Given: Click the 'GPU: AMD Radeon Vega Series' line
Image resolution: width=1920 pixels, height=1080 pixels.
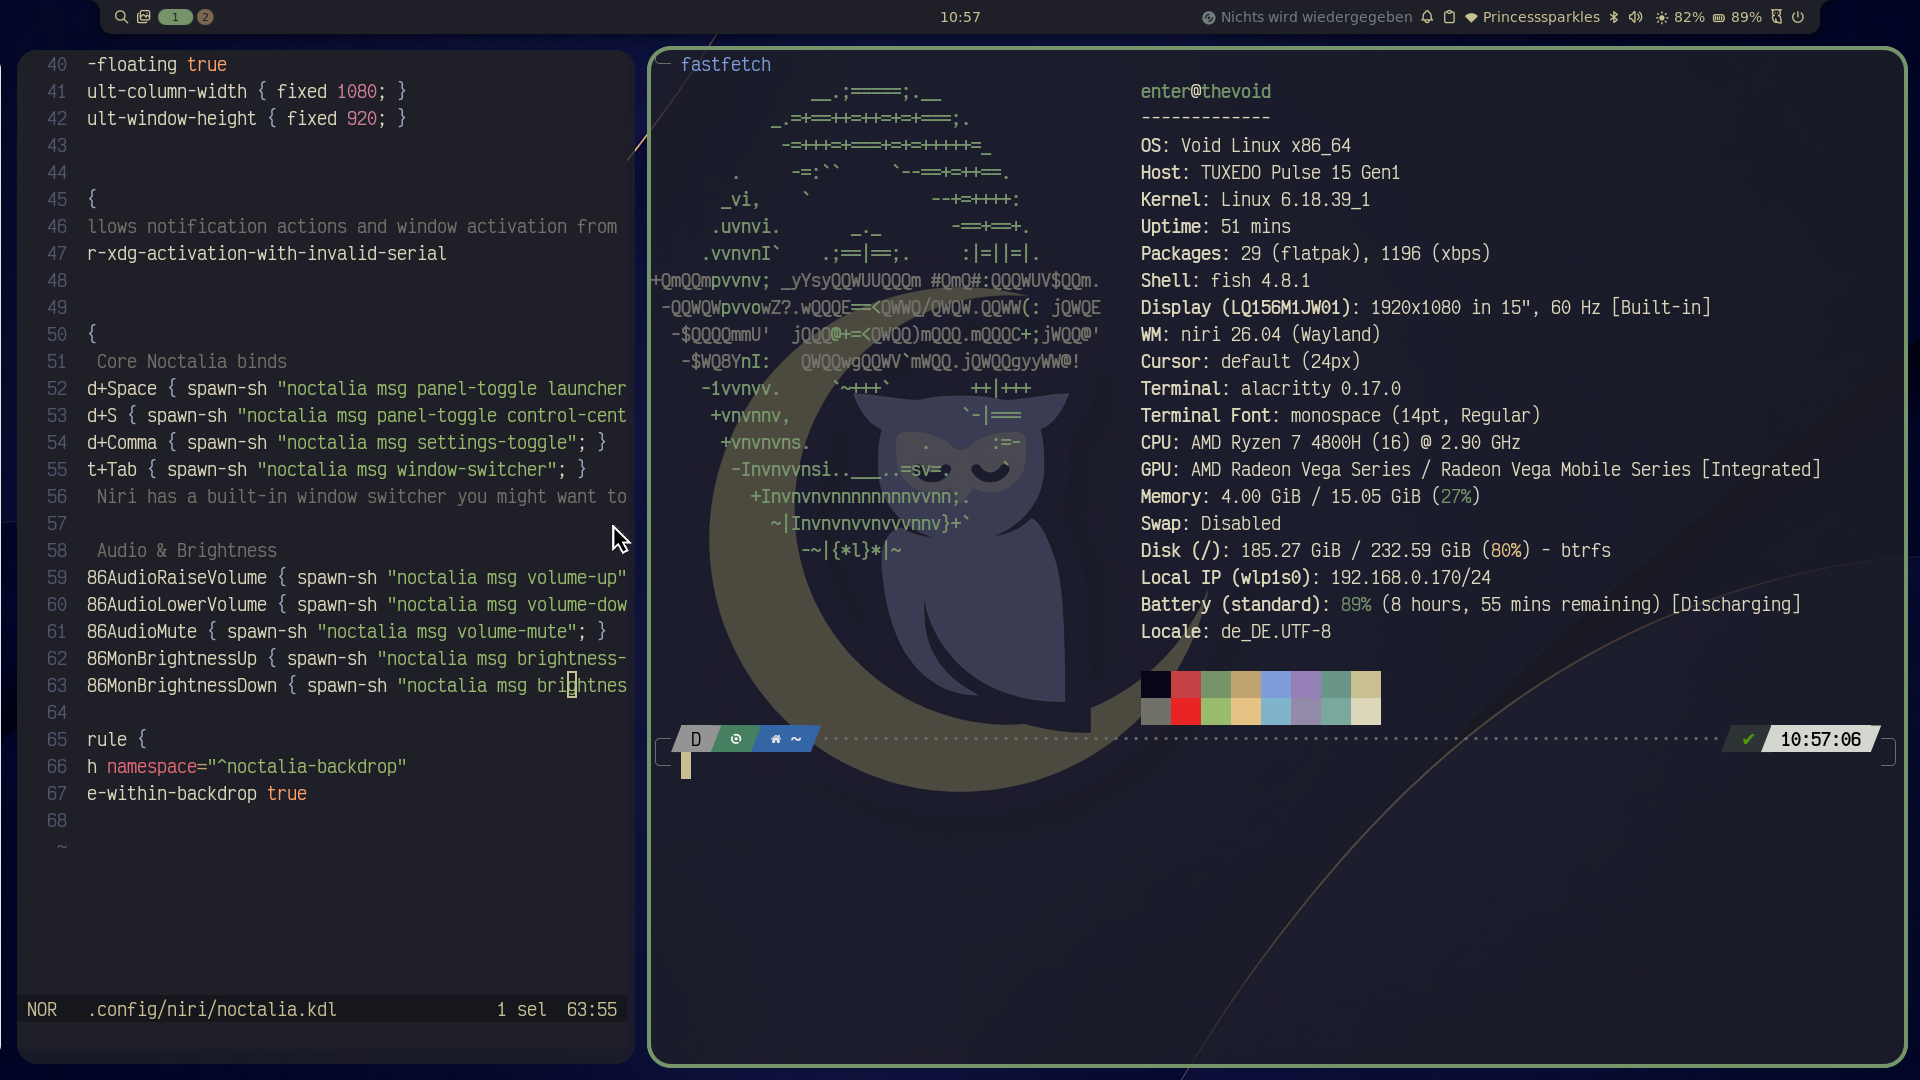Looking at the screenshot, I should (x=1481, y=470).
